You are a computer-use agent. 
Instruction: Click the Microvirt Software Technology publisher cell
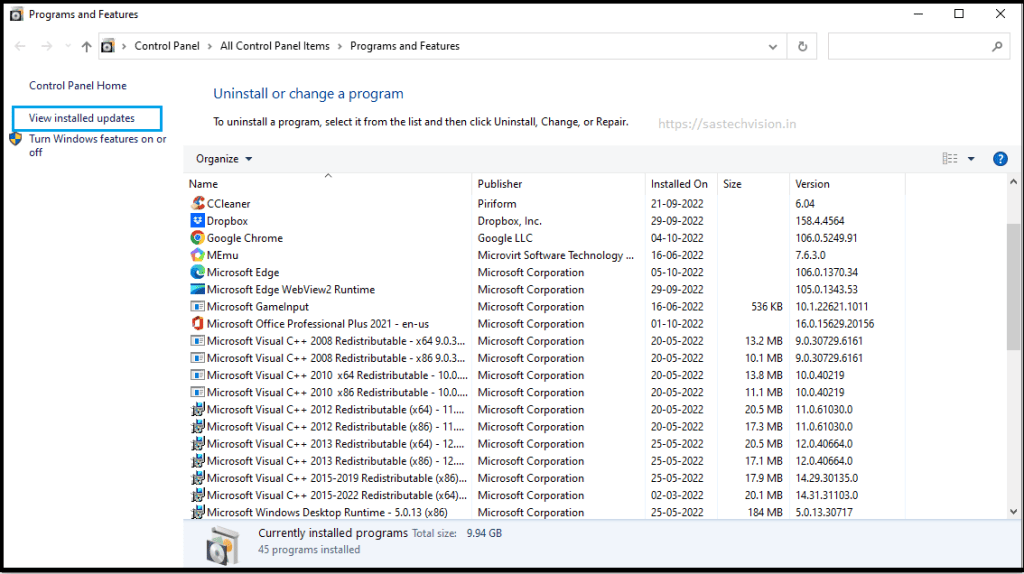(556, 255)
